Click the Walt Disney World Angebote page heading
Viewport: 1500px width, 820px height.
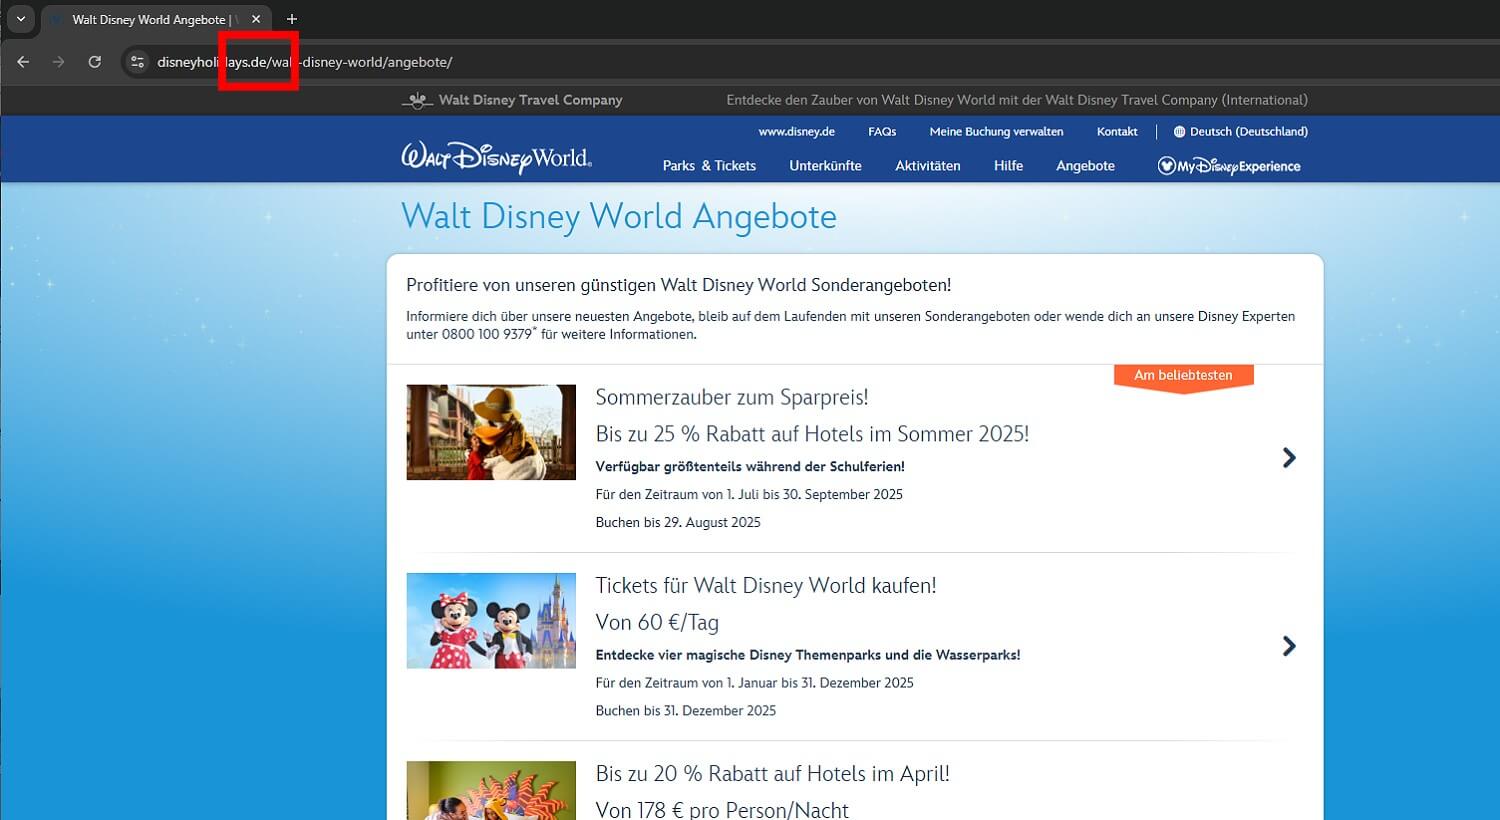pos(619,217)
